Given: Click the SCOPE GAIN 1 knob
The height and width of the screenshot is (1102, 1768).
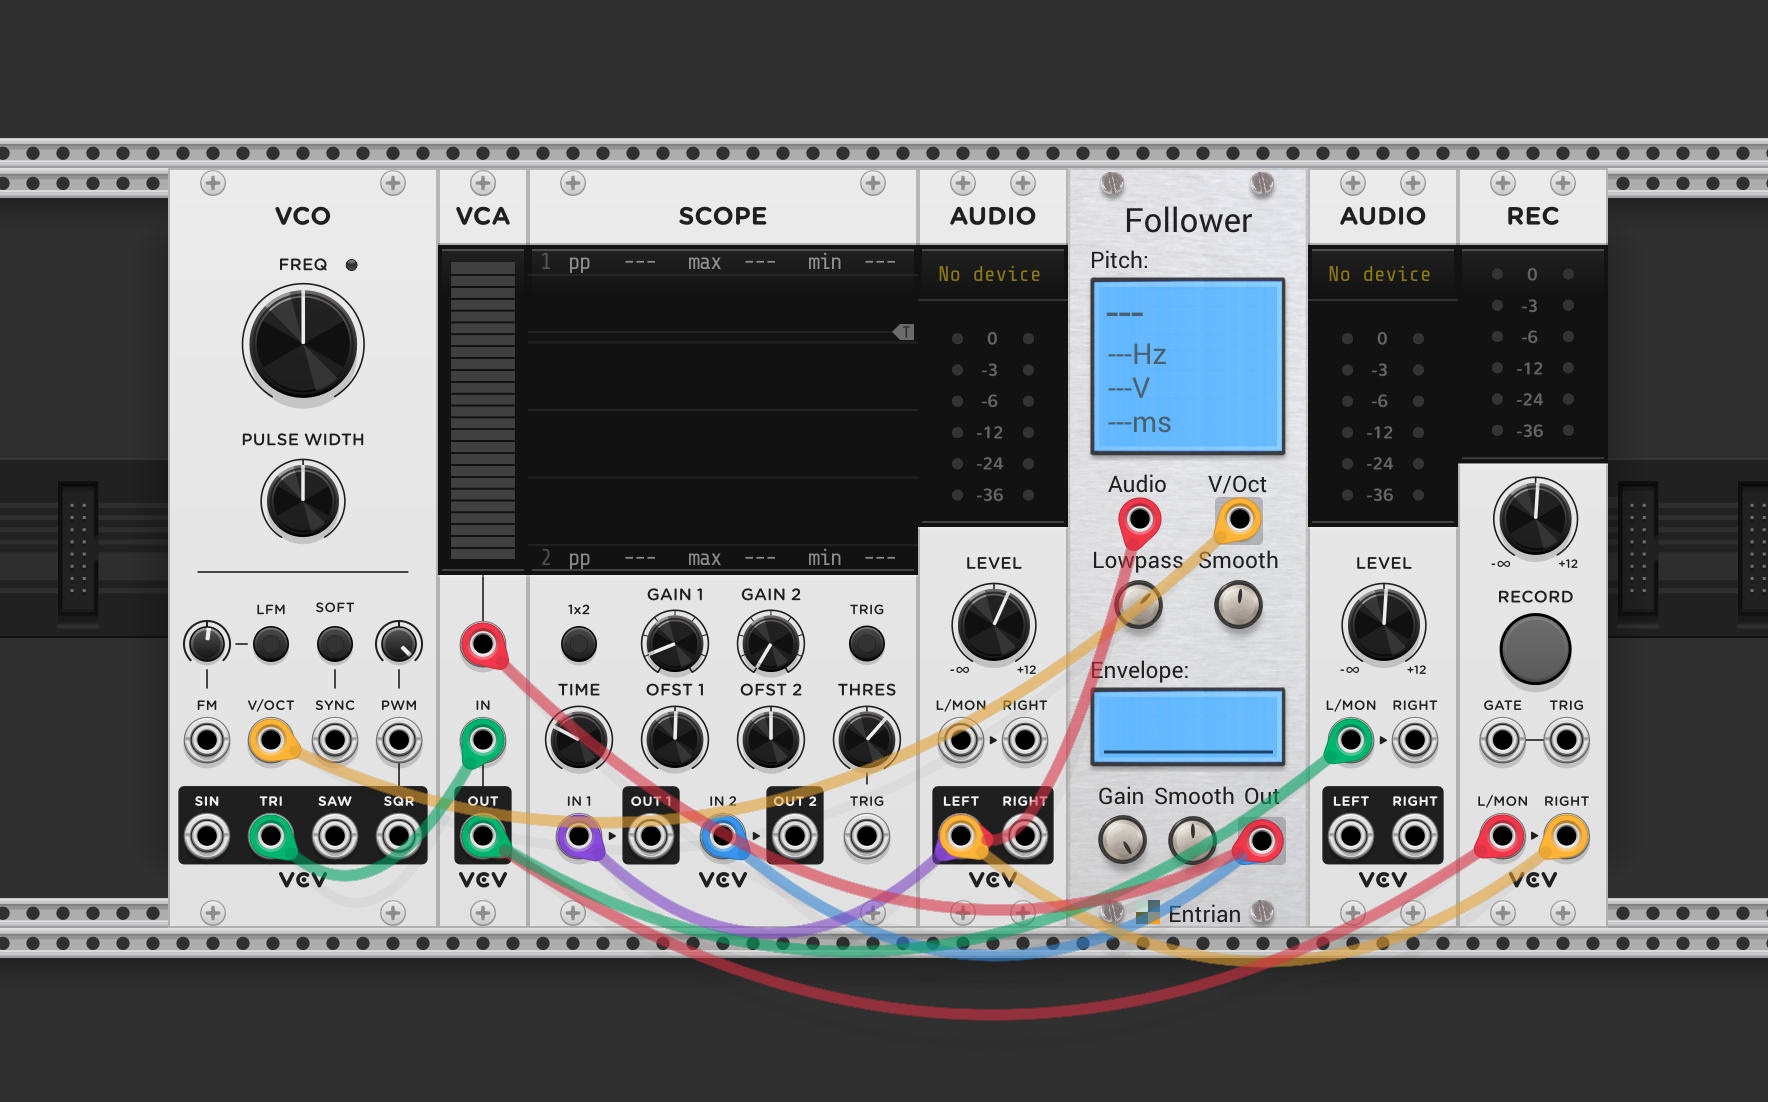Looking at the screenshot, I should (675, 644).
